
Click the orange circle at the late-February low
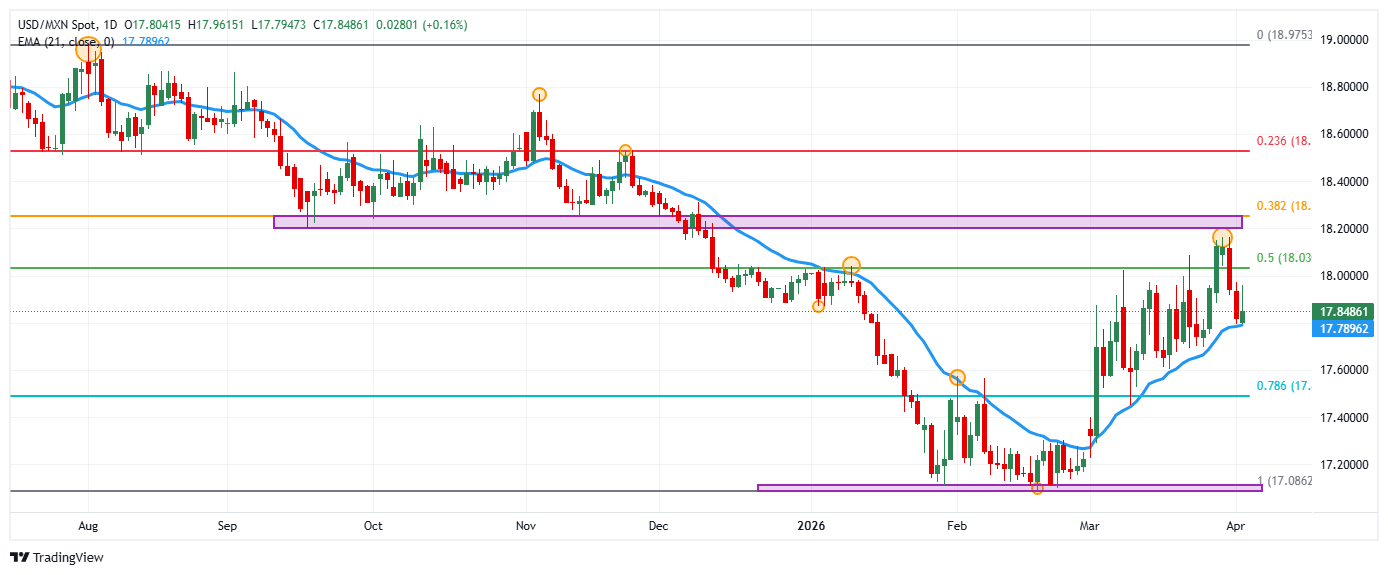coord(1037,488)
